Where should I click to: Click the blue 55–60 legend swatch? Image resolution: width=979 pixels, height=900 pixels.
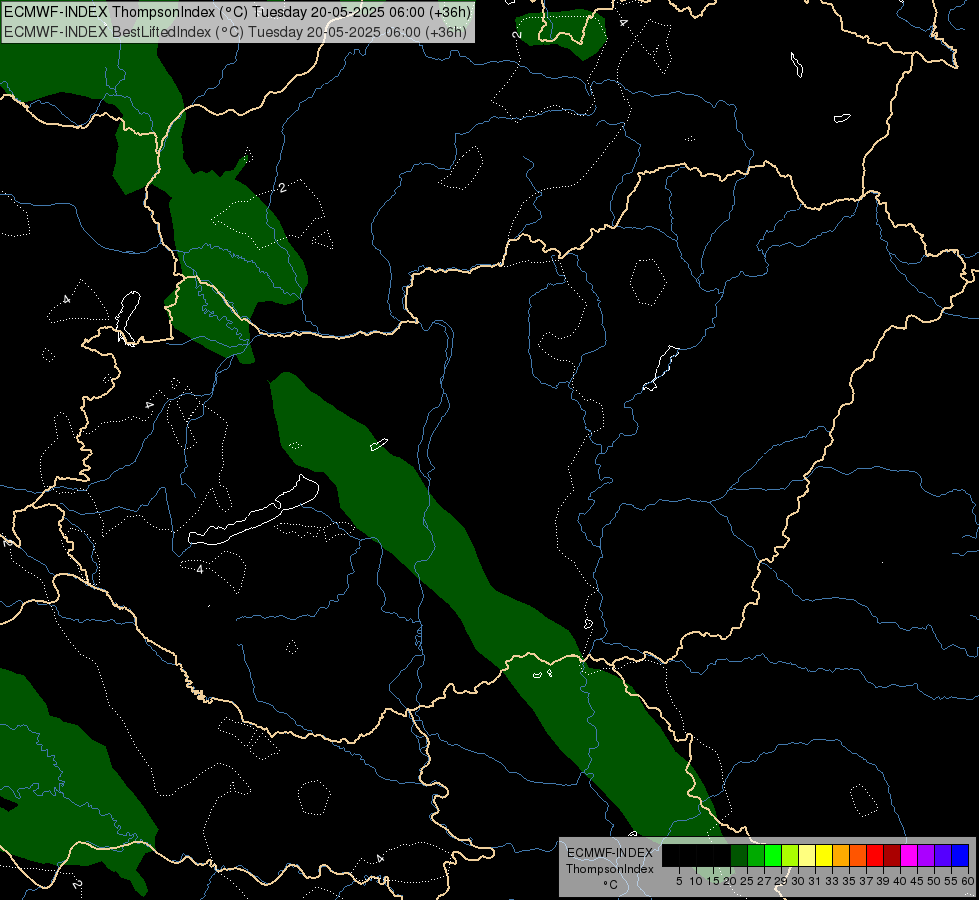960,856
